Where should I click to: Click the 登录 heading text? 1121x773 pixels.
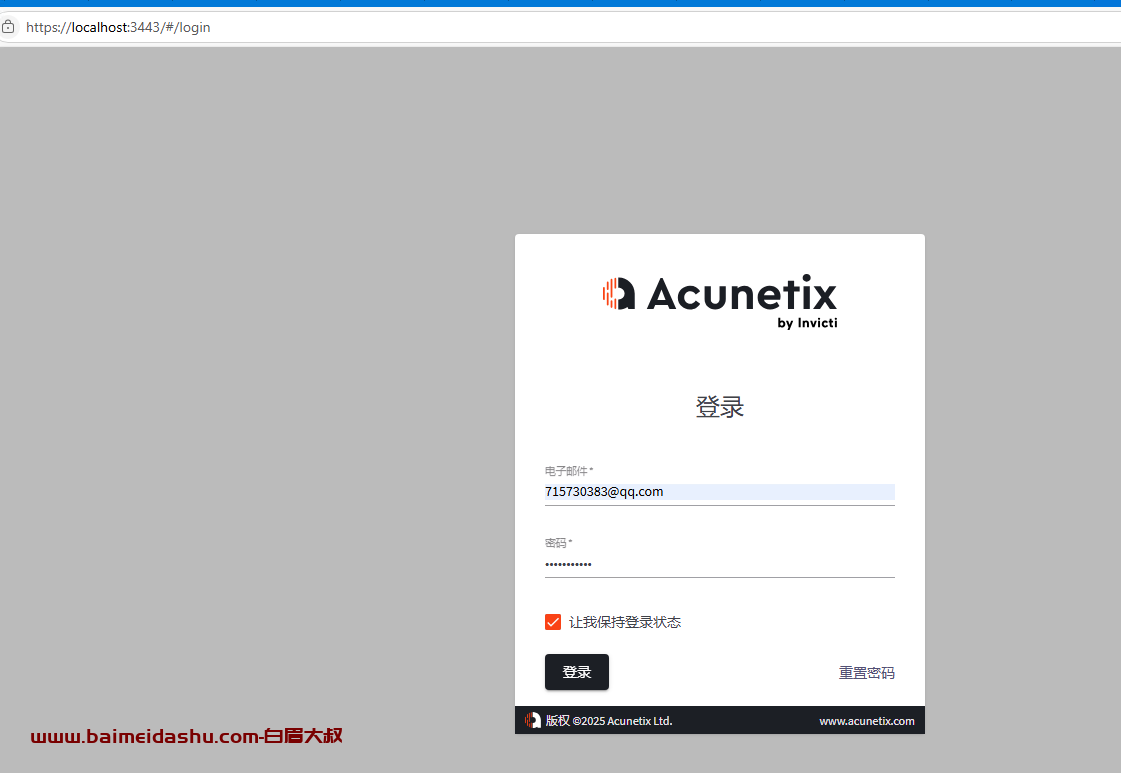pos(720,407)
